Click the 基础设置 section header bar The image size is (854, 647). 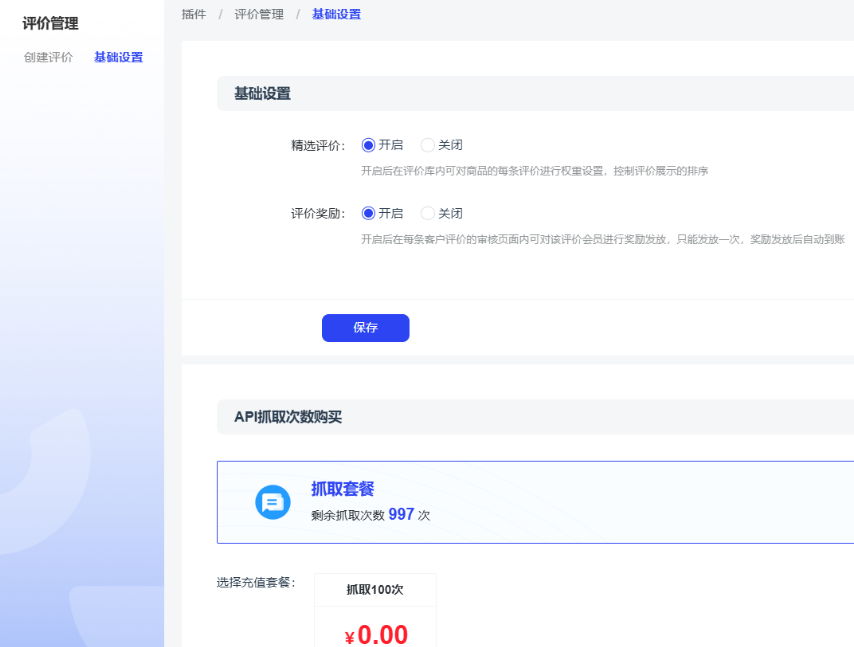(x=262, y=94)
